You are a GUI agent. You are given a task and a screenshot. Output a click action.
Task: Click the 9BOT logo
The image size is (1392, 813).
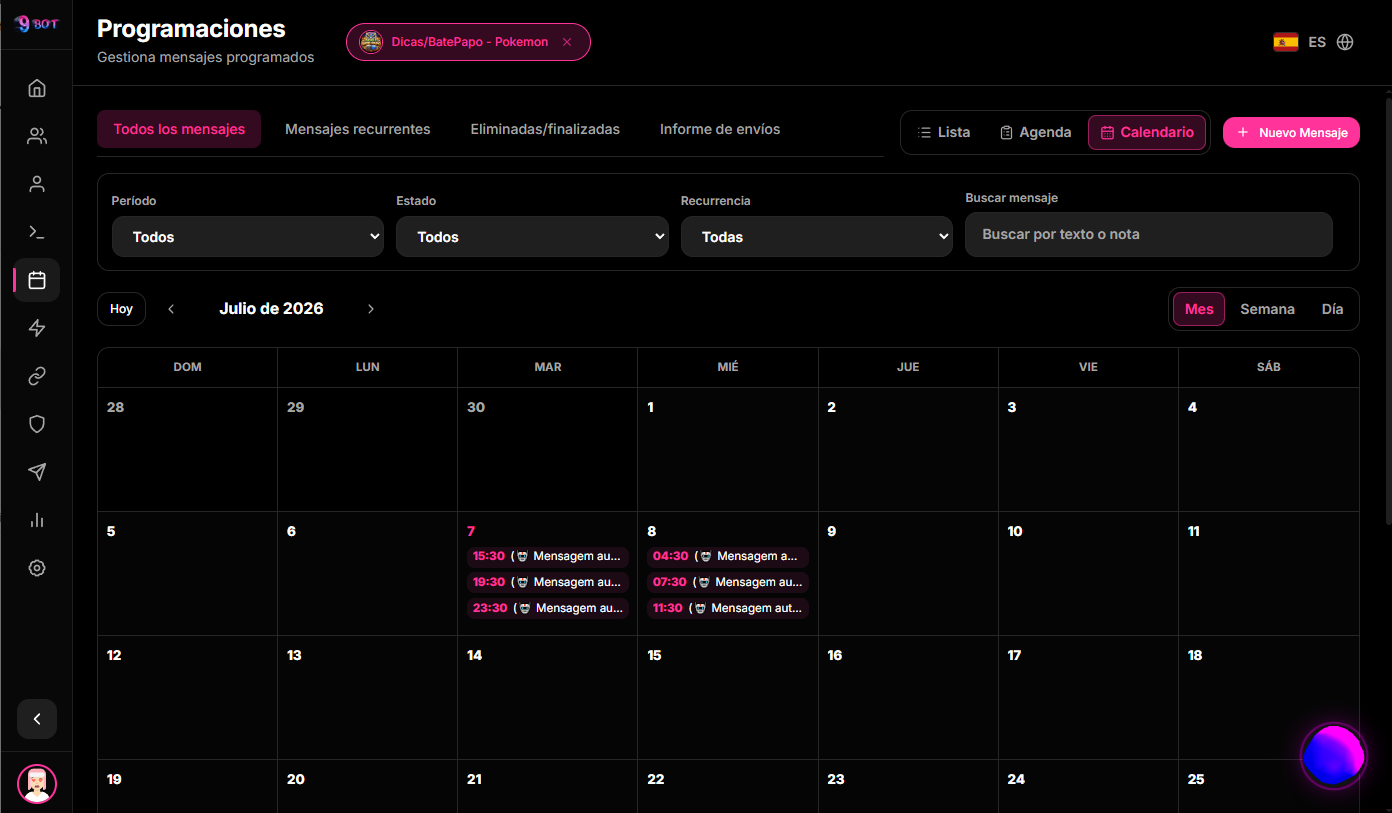pos(37,24)
